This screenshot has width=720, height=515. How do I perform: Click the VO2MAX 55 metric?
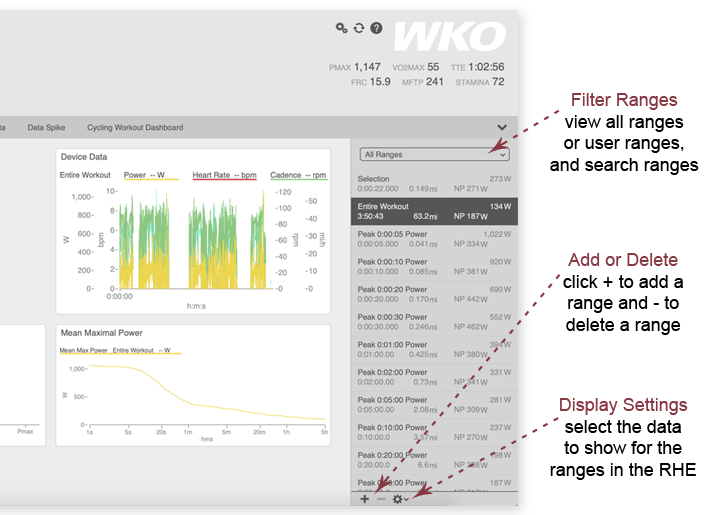[x=416, y=67]
